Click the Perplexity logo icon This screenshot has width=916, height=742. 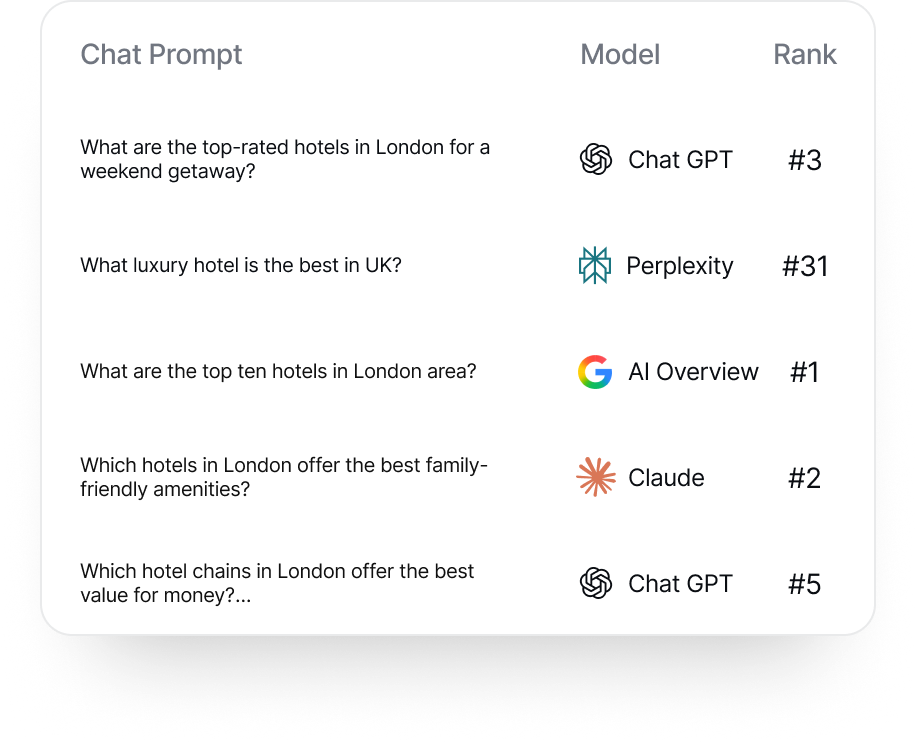pyautogui.click(x=595, y=266)
